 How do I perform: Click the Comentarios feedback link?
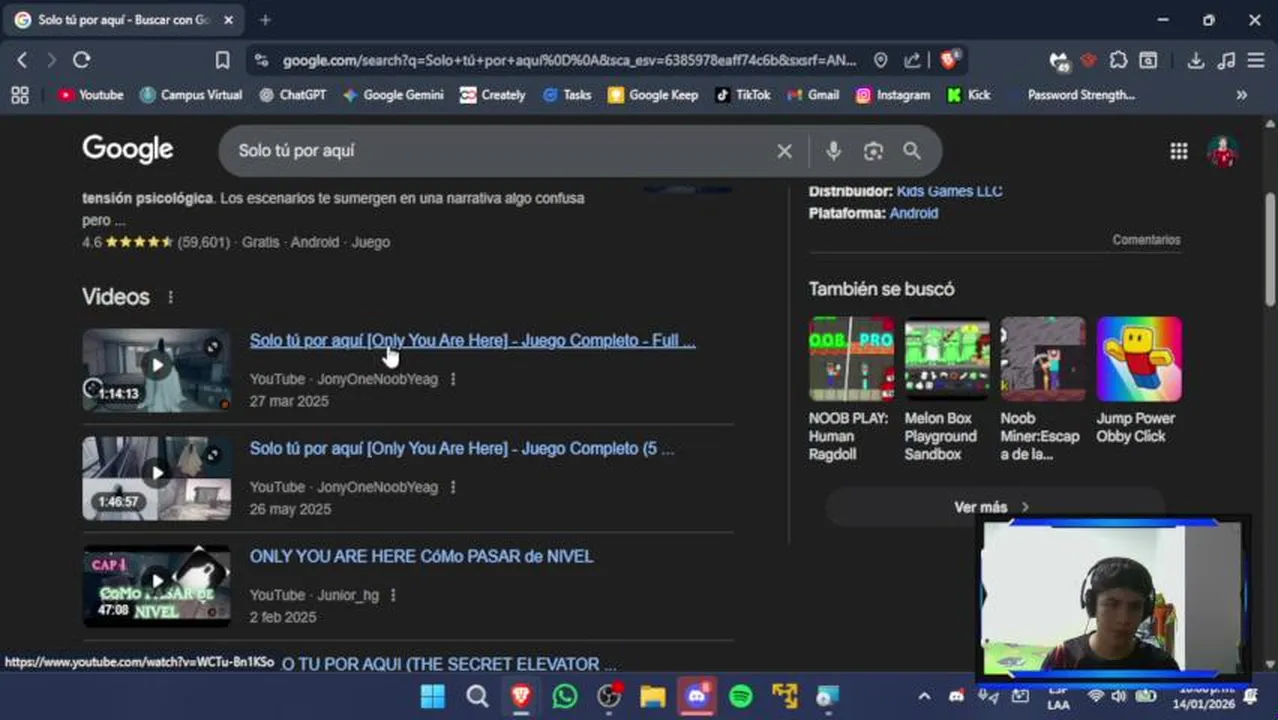1146,240
